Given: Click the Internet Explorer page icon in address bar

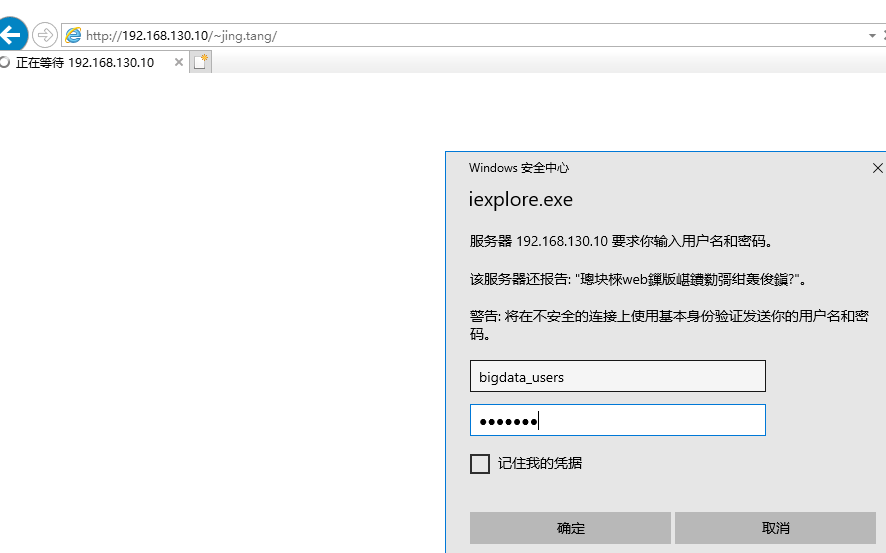Looking at the screenshot, I should pos(73,35).
